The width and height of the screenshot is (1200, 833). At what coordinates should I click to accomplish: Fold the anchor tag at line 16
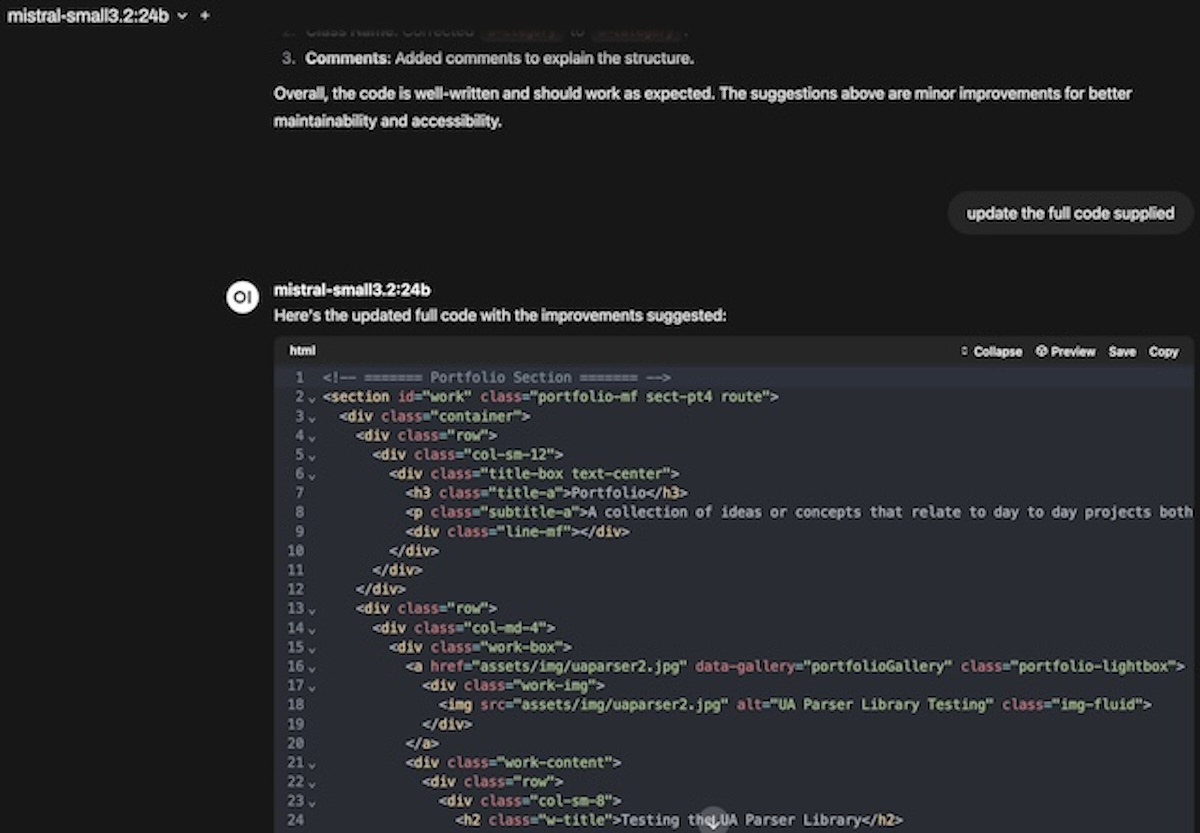(312, 667)
